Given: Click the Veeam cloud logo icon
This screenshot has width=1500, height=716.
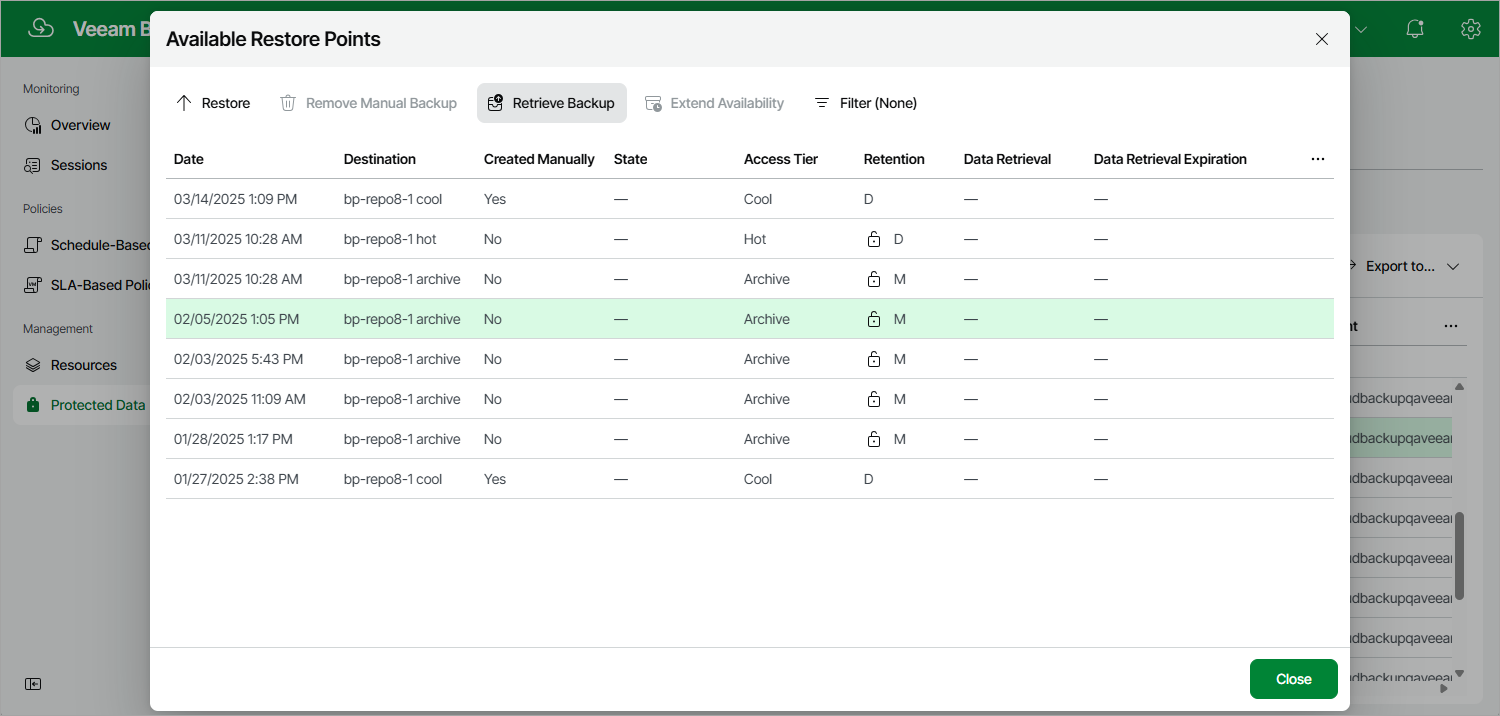Looking at the screenshot, I should coord(41,29).
